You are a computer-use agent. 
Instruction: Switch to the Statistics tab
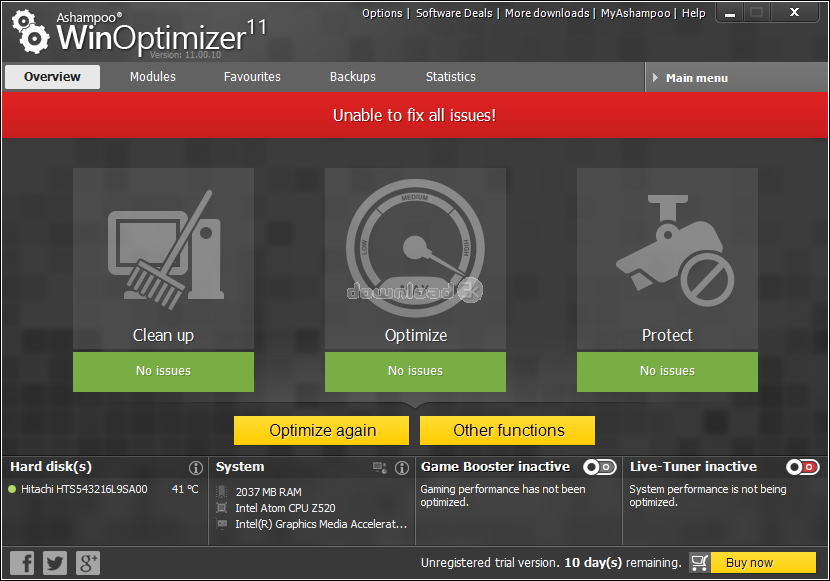450,77
